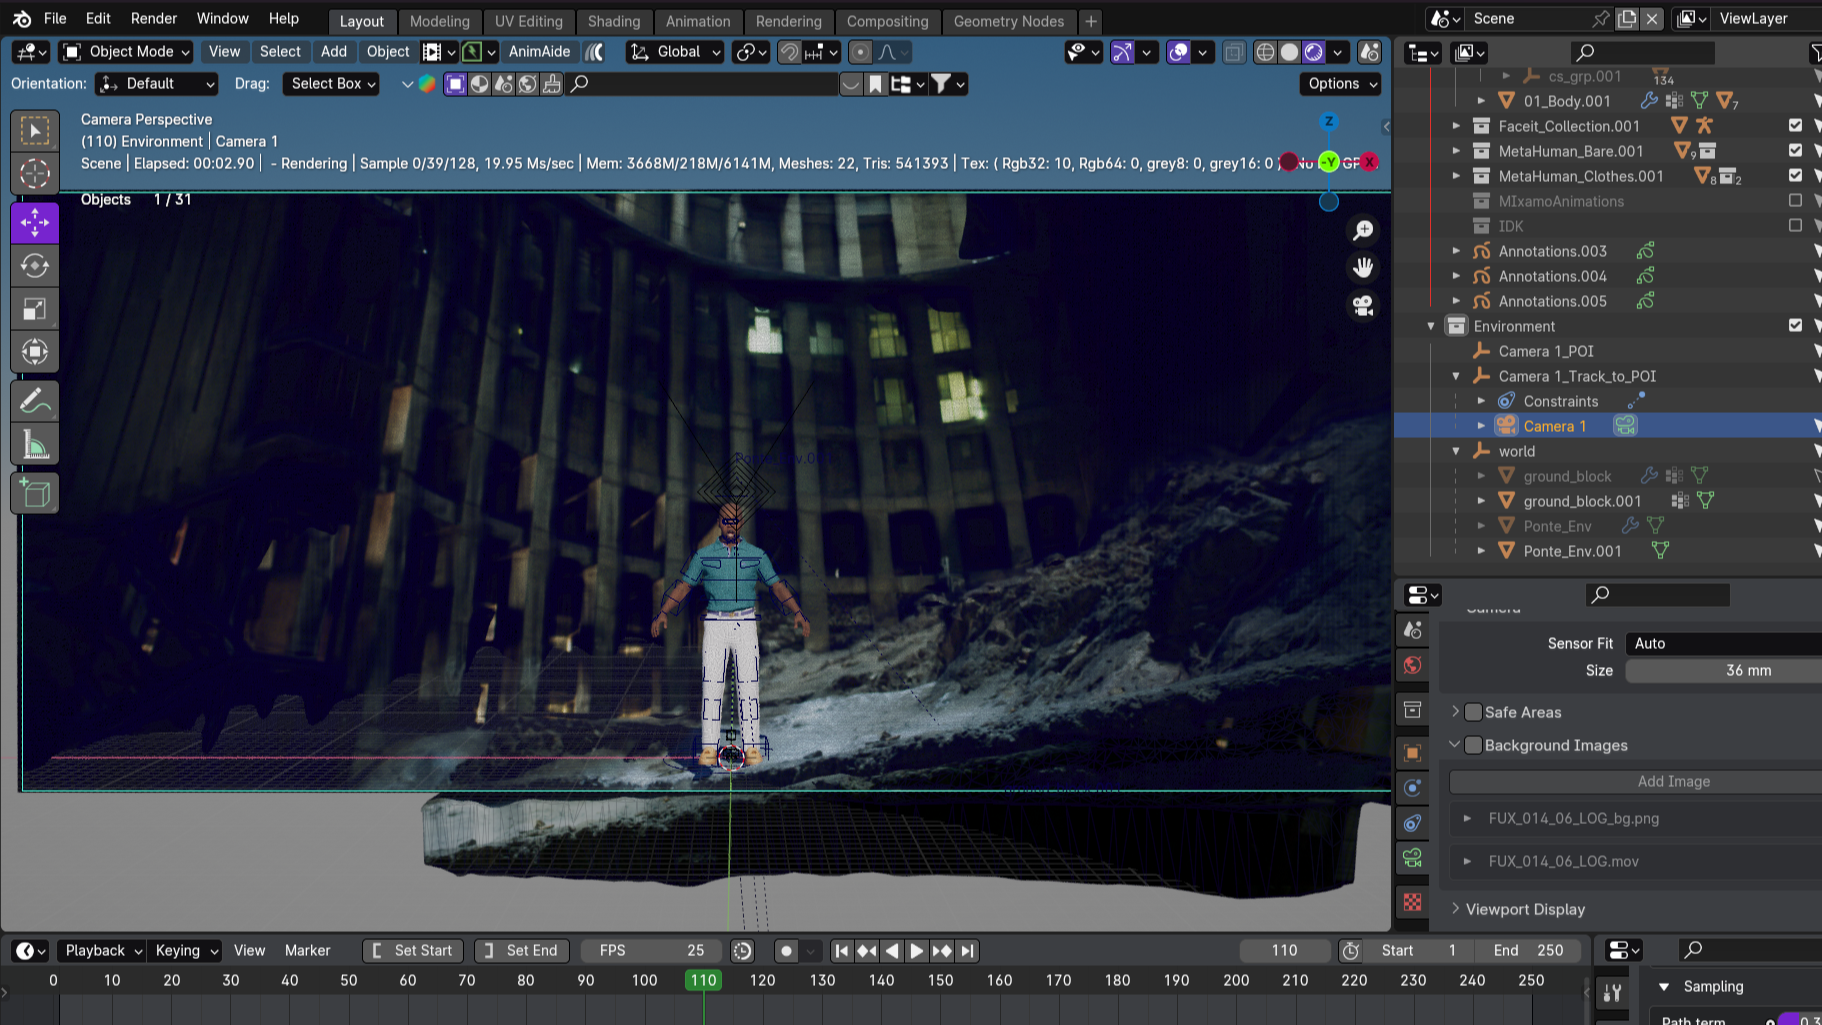This screenshot has height=1025, width=1822.
Task: Switch to the Shading workspace tab
Action: [x=613, y=21]
